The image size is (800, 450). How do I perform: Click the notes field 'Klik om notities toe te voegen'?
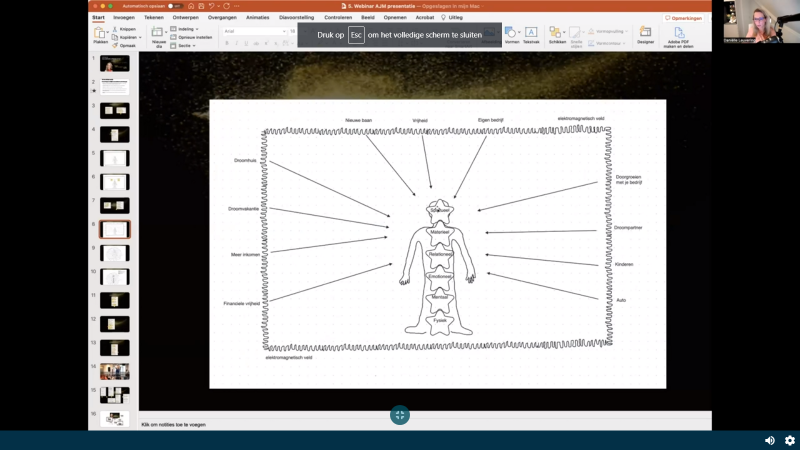(x=174, y=424)
